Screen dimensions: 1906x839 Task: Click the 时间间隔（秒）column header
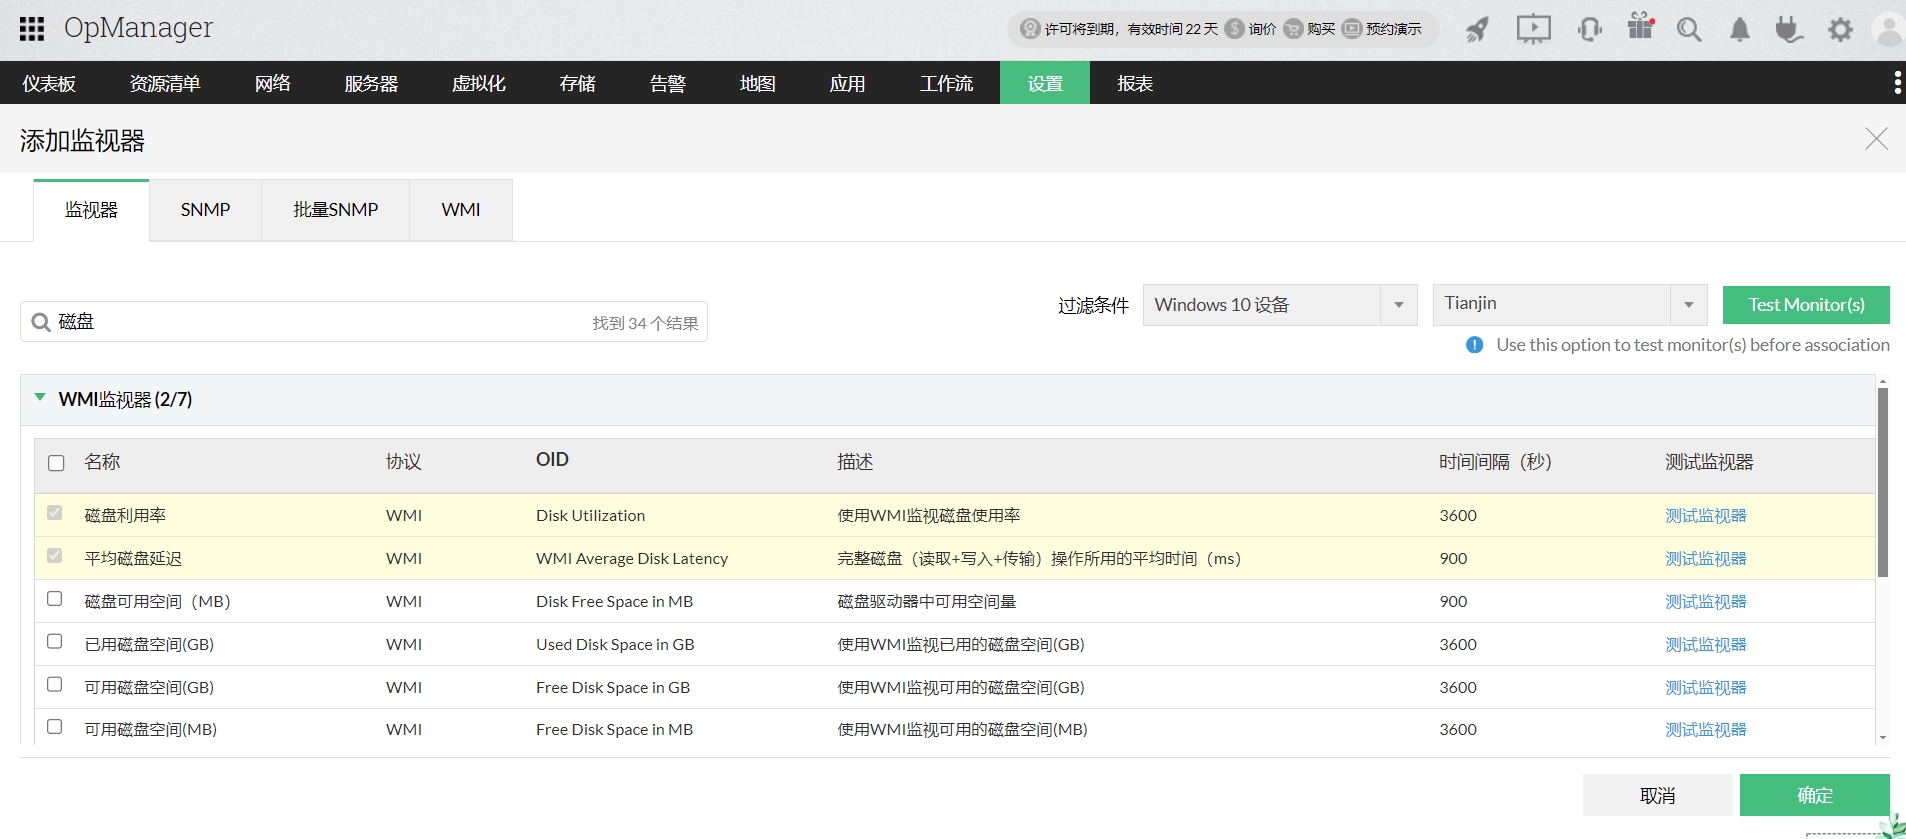(1495, 462)
